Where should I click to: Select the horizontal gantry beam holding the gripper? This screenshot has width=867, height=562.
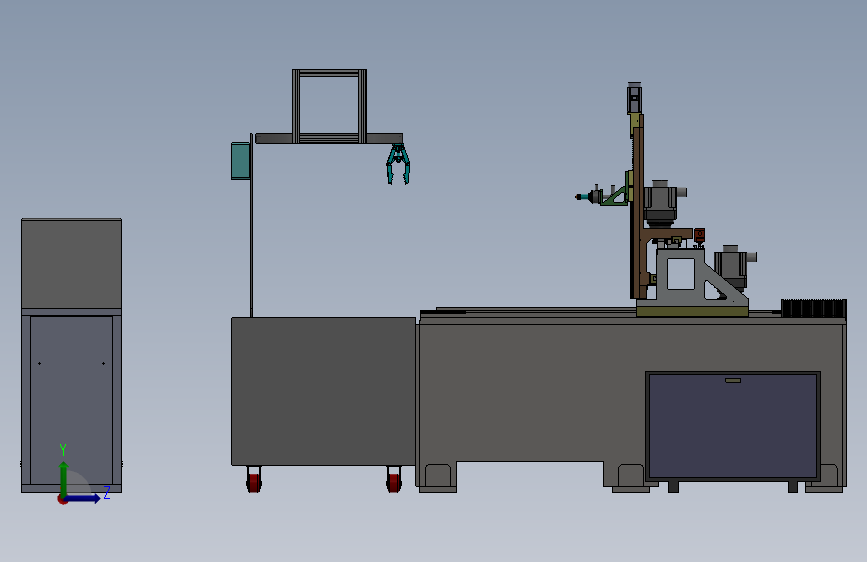pyautogui.click(x=329, y=138)
